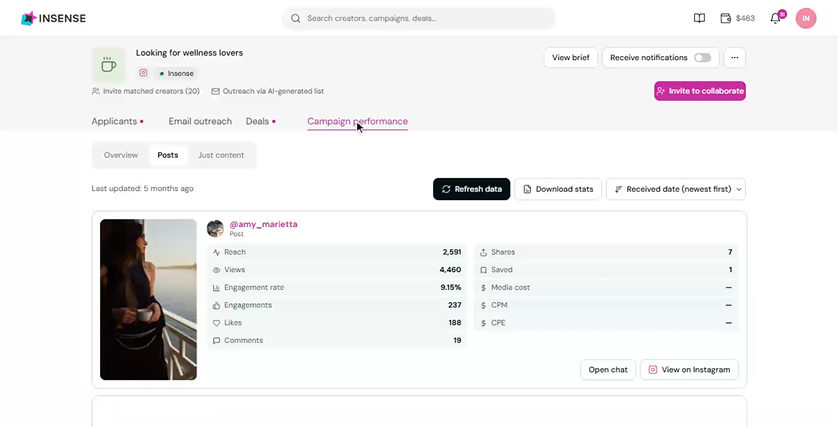
Task: Switch to the Email outreach tab
Action: coord(200,121)
